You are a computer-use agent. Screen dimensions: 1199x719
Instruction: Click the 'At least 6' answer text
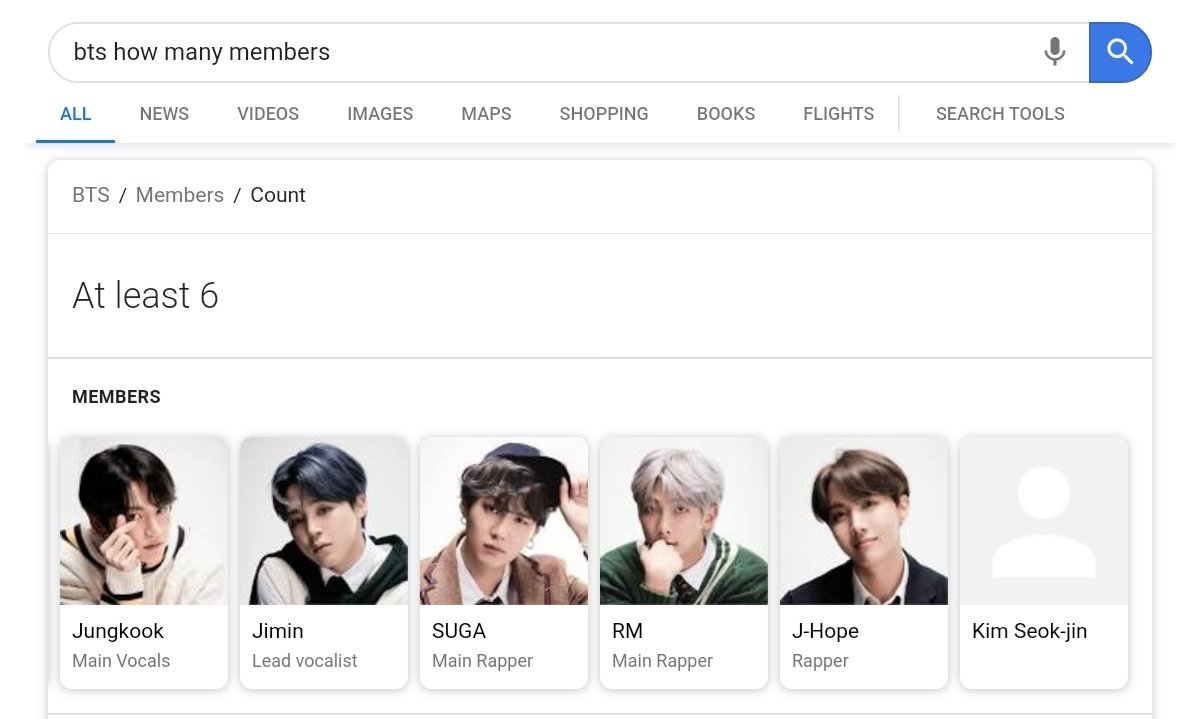145,295
